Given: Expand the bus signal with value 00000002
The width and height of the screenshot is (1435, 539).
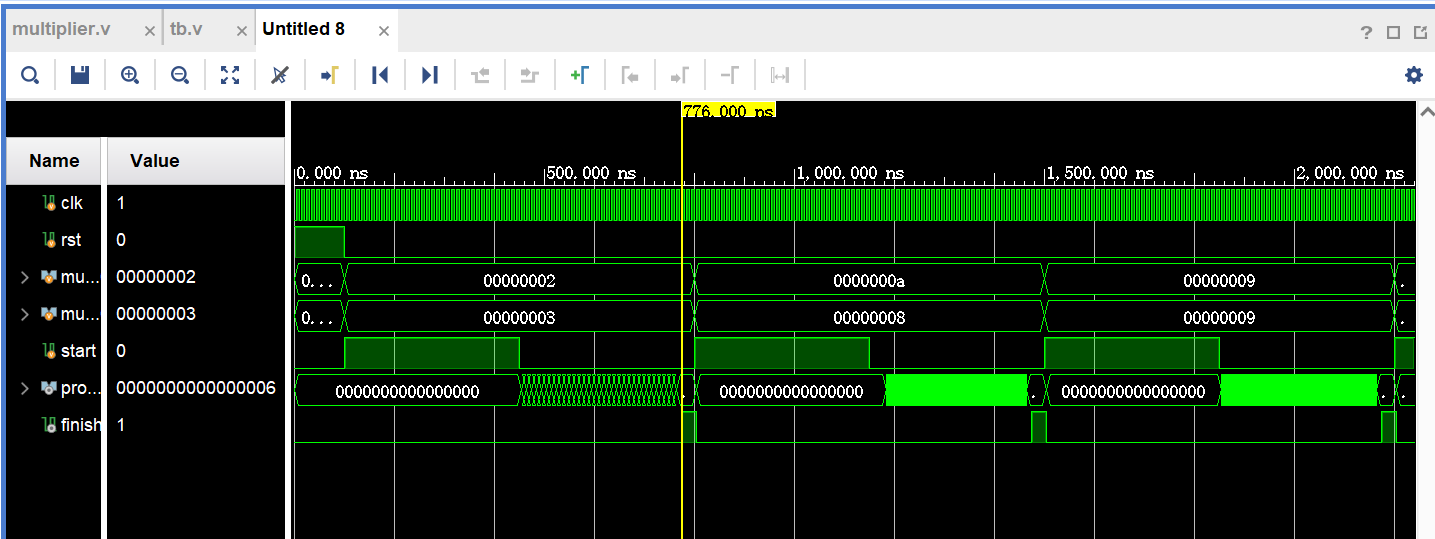Looking at the screenshot, I should pyautogui.click(x=25, y=277).
